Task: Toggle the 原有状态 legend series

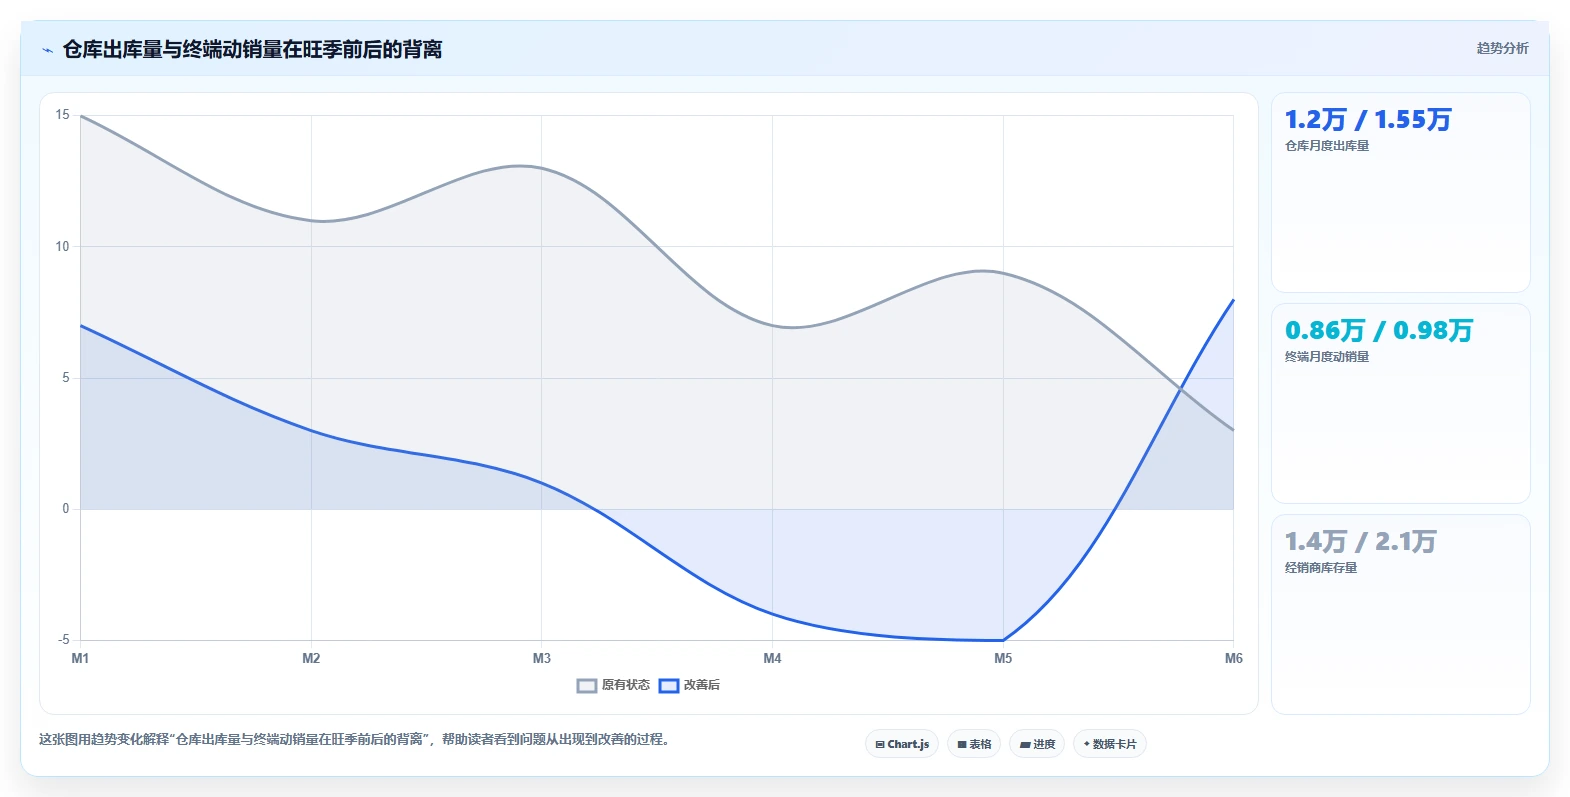Action: click(614, 685)
